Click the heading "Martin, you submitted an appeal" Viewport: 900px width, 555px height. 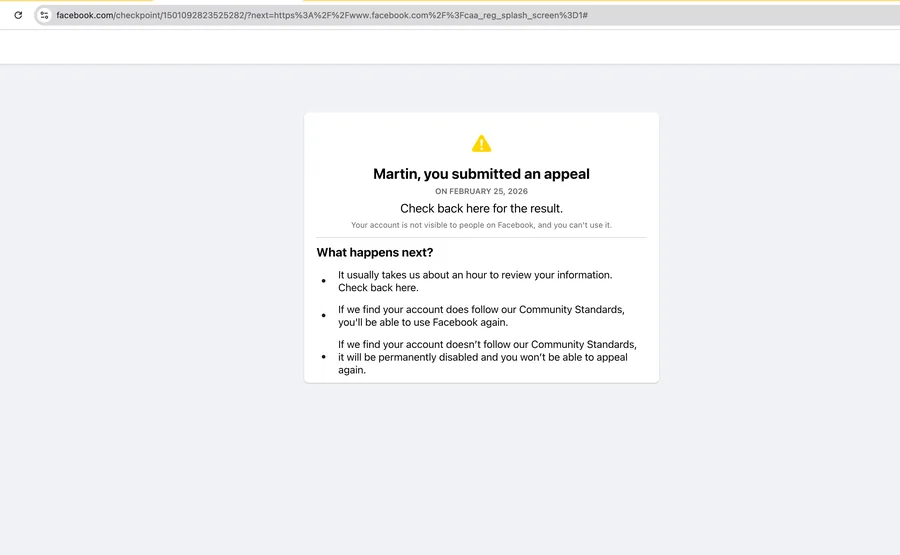tap(481, 174)
